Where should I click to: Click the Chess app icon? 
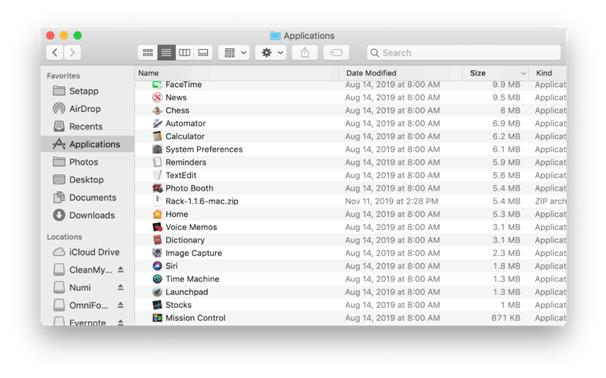click(157, 111)
